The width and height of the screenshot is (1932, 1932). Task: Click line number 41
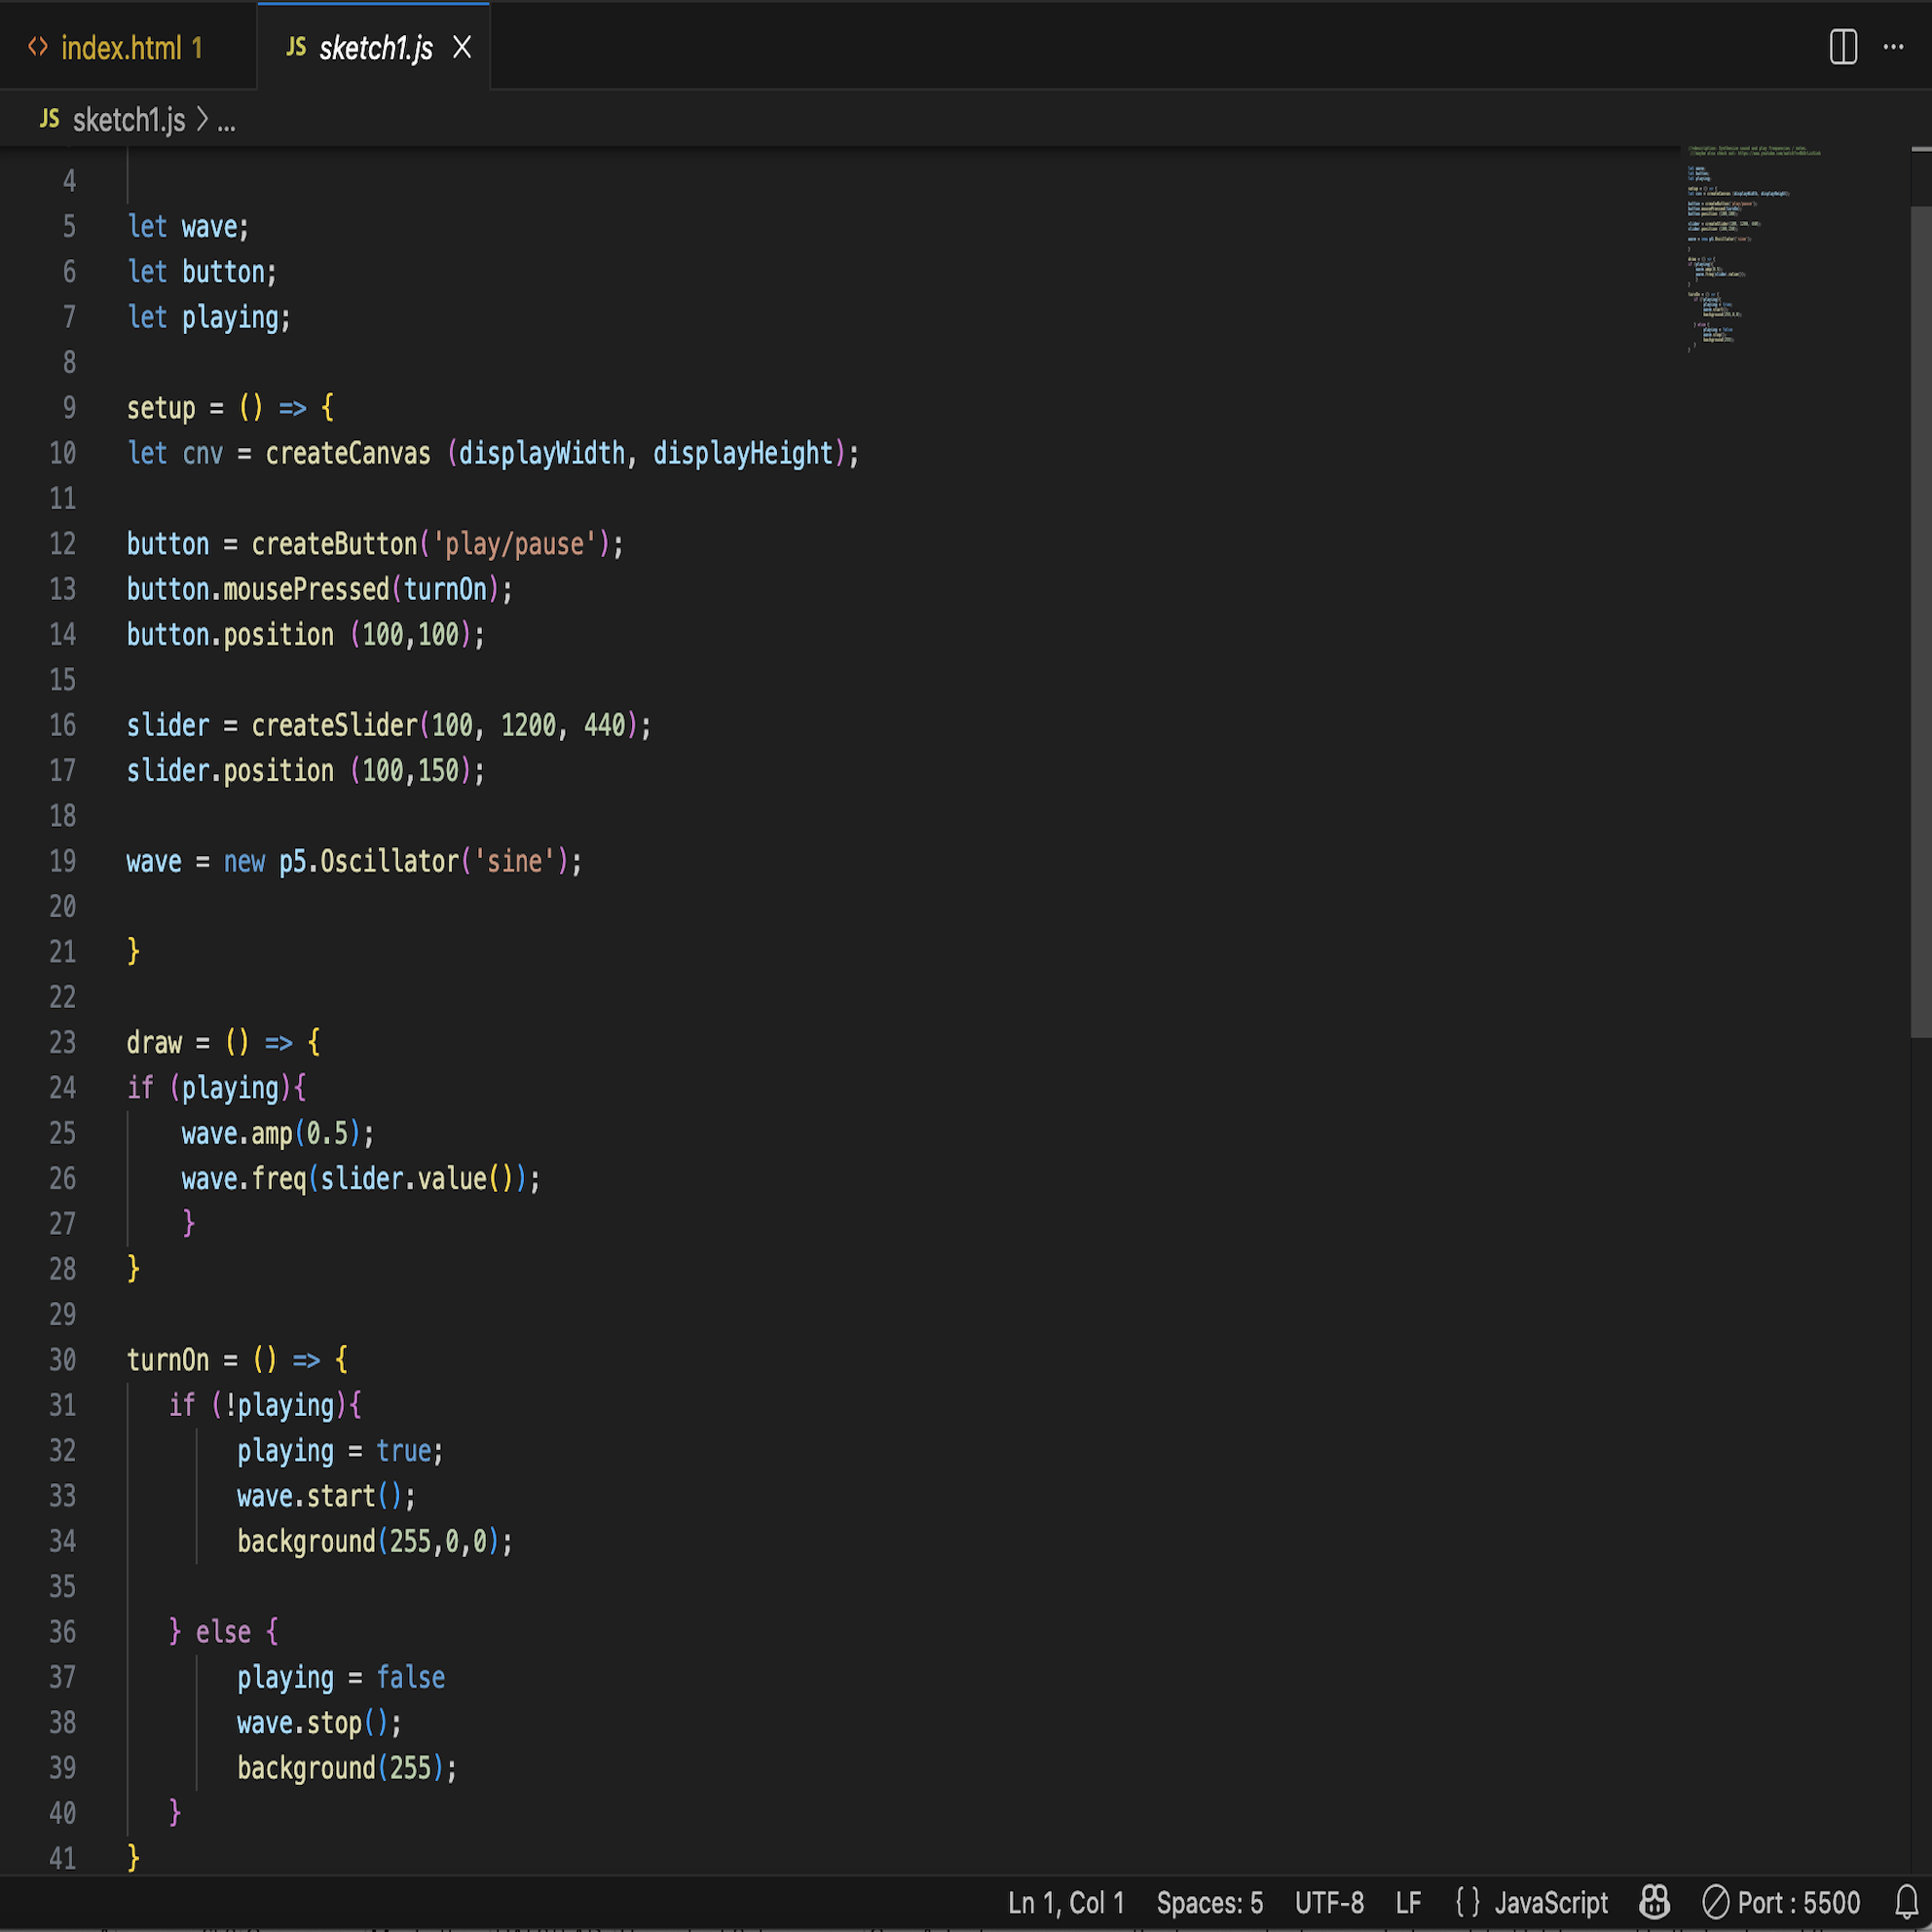(x=62, y=1859)
